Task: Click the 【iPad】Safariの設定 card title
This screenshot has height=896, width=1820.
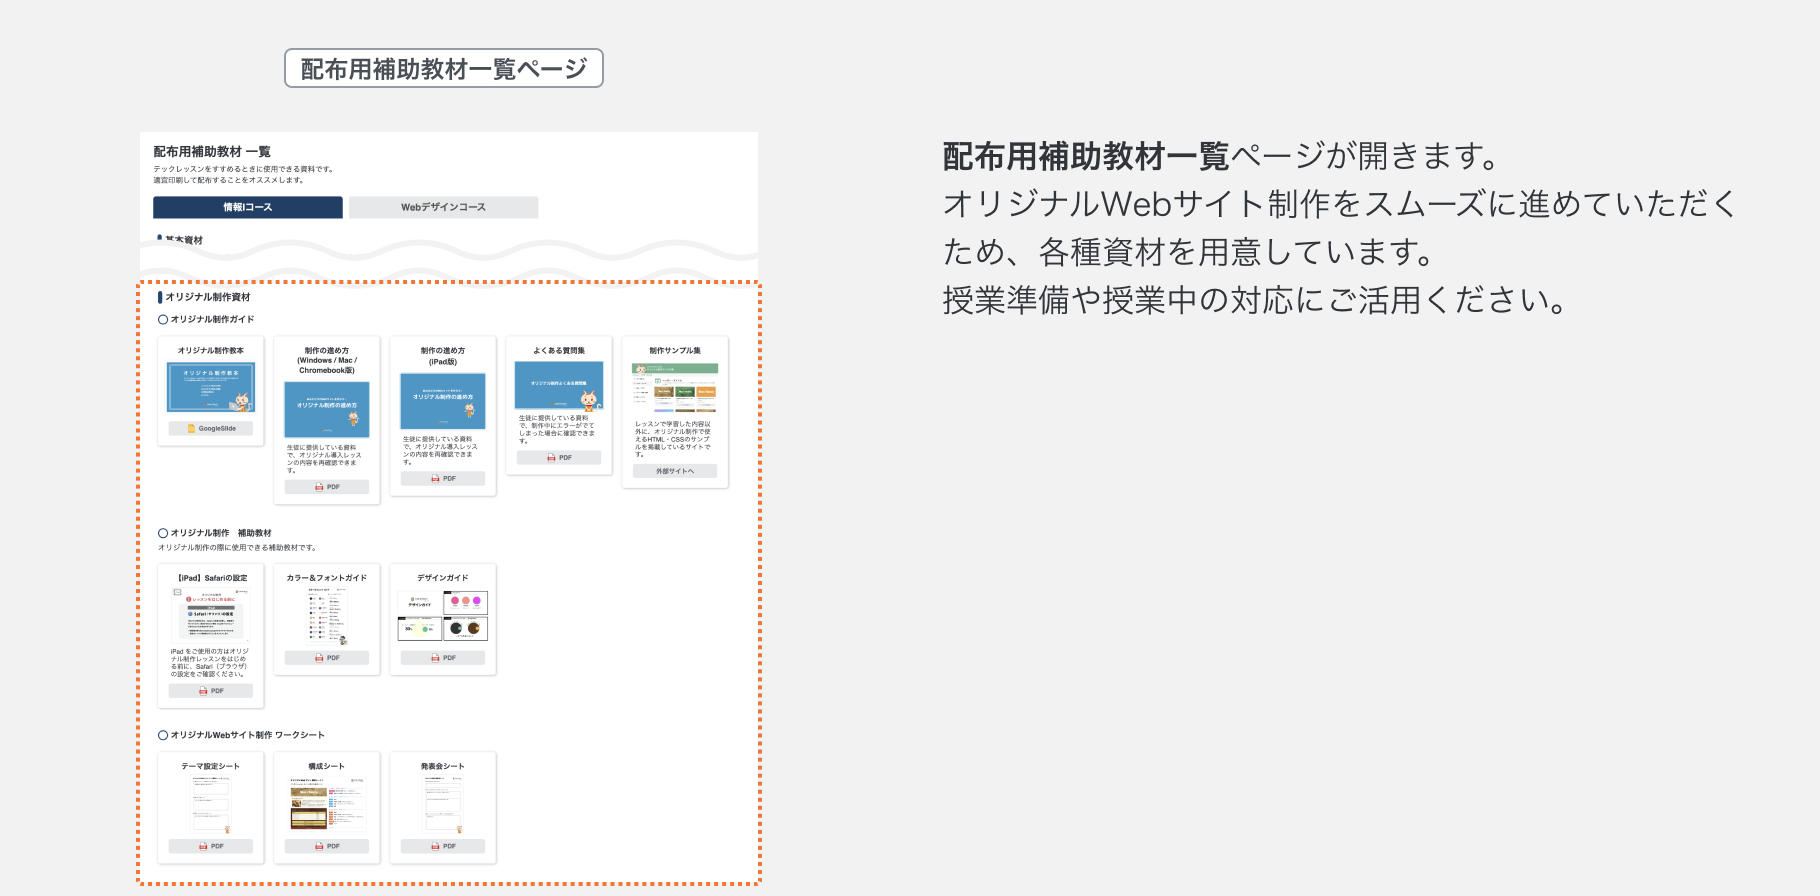Action: click(x=212, y=578)
